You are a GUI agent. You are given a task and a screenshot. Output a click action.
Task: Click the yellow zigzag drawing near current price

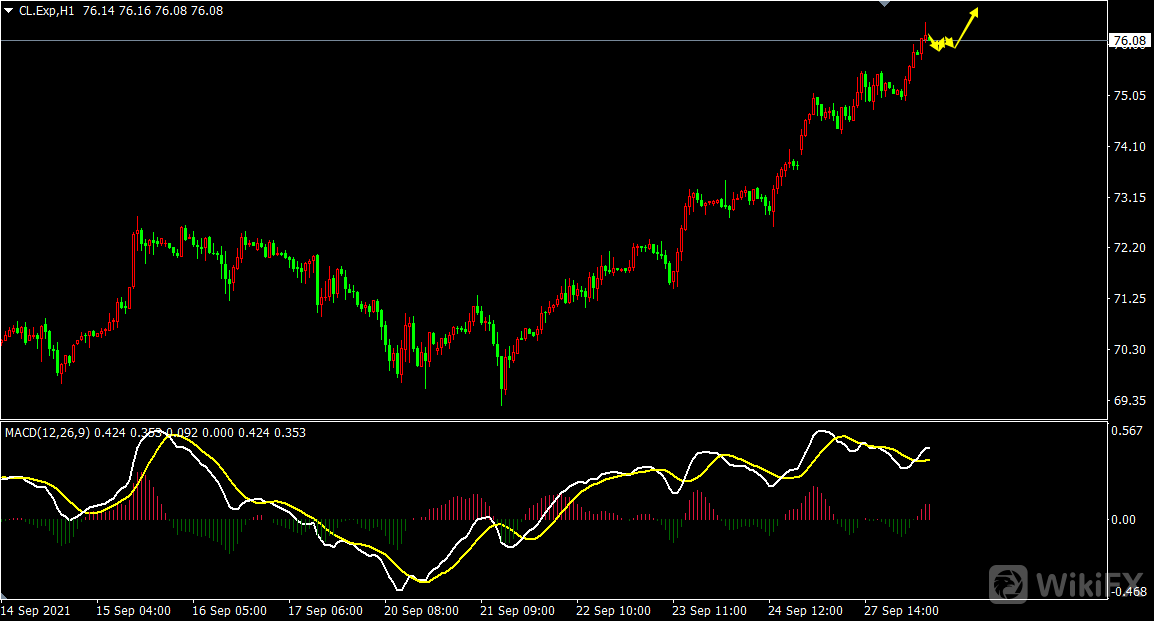(940, 43)
